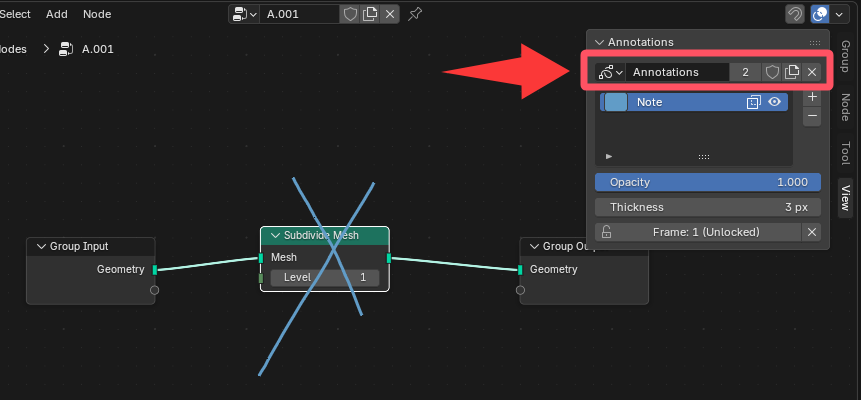
Task: Collapse the Subdivide Mesh node
Action: click(x=275, y=236)
